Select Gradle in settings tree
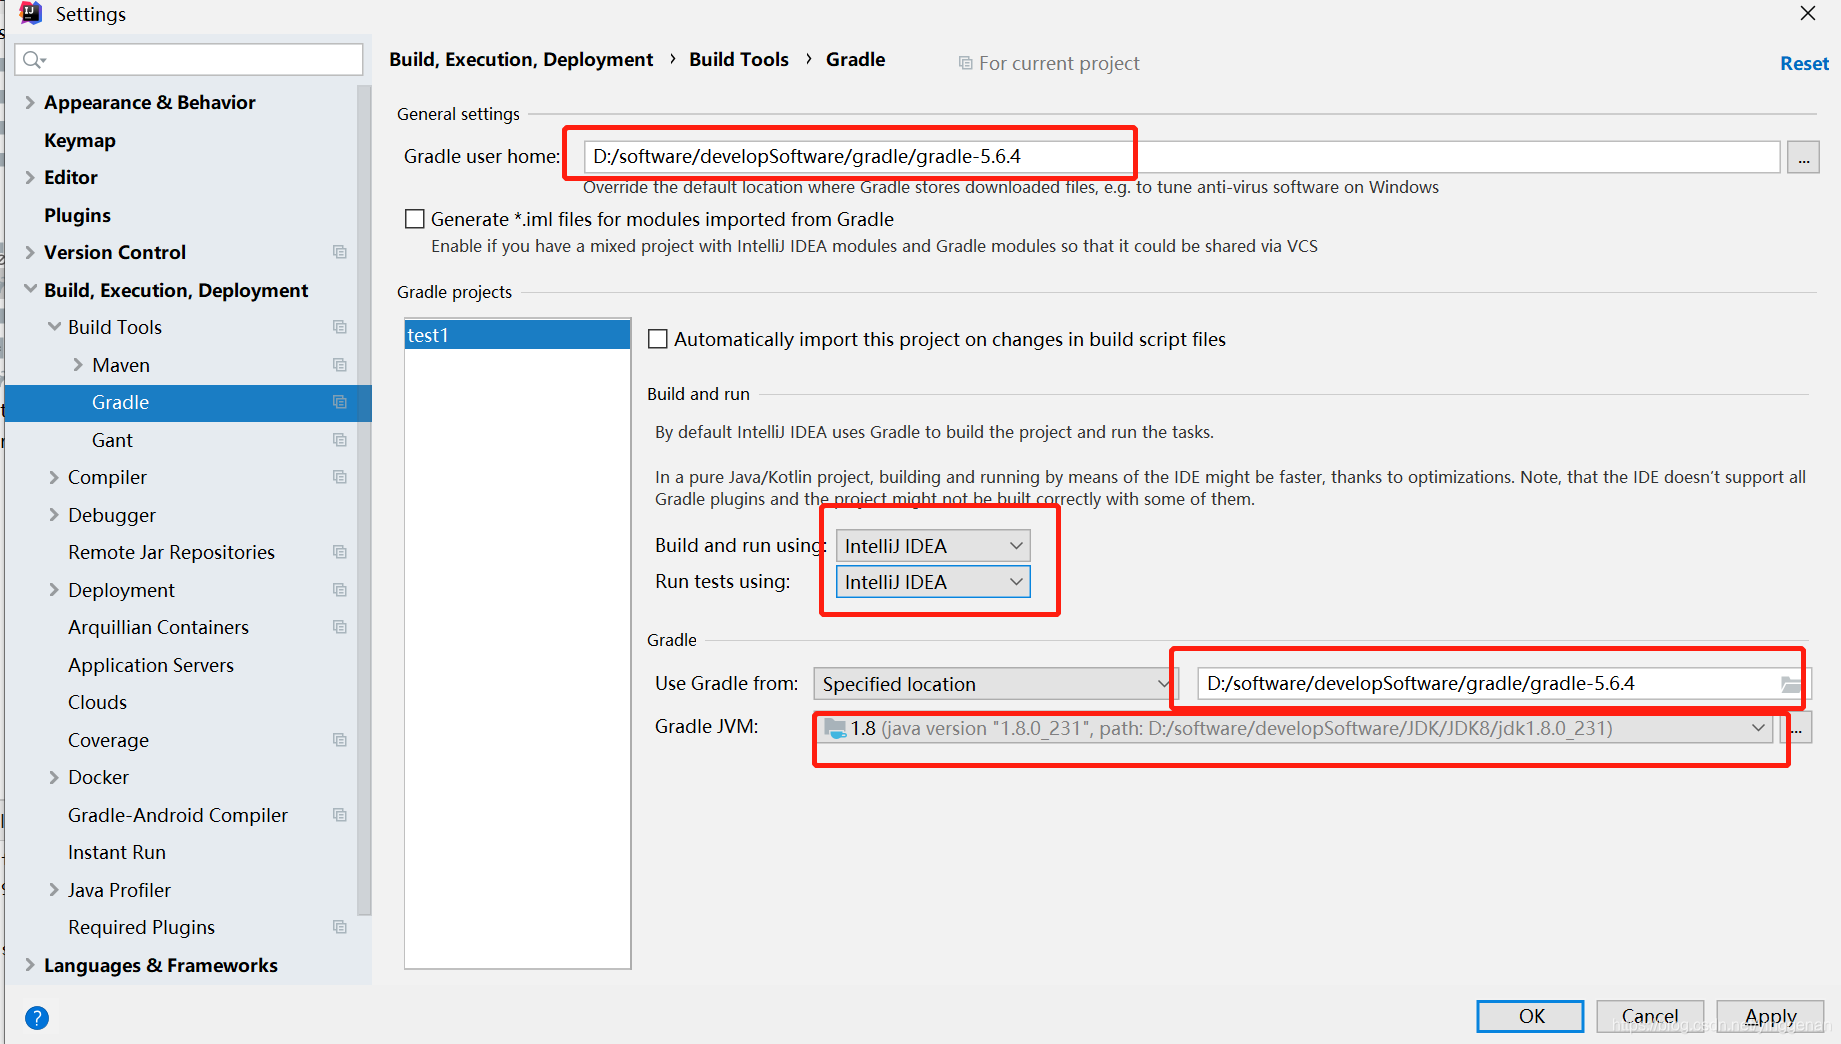Screen dimensions: 1841x1044 click(x=188, y=402)
